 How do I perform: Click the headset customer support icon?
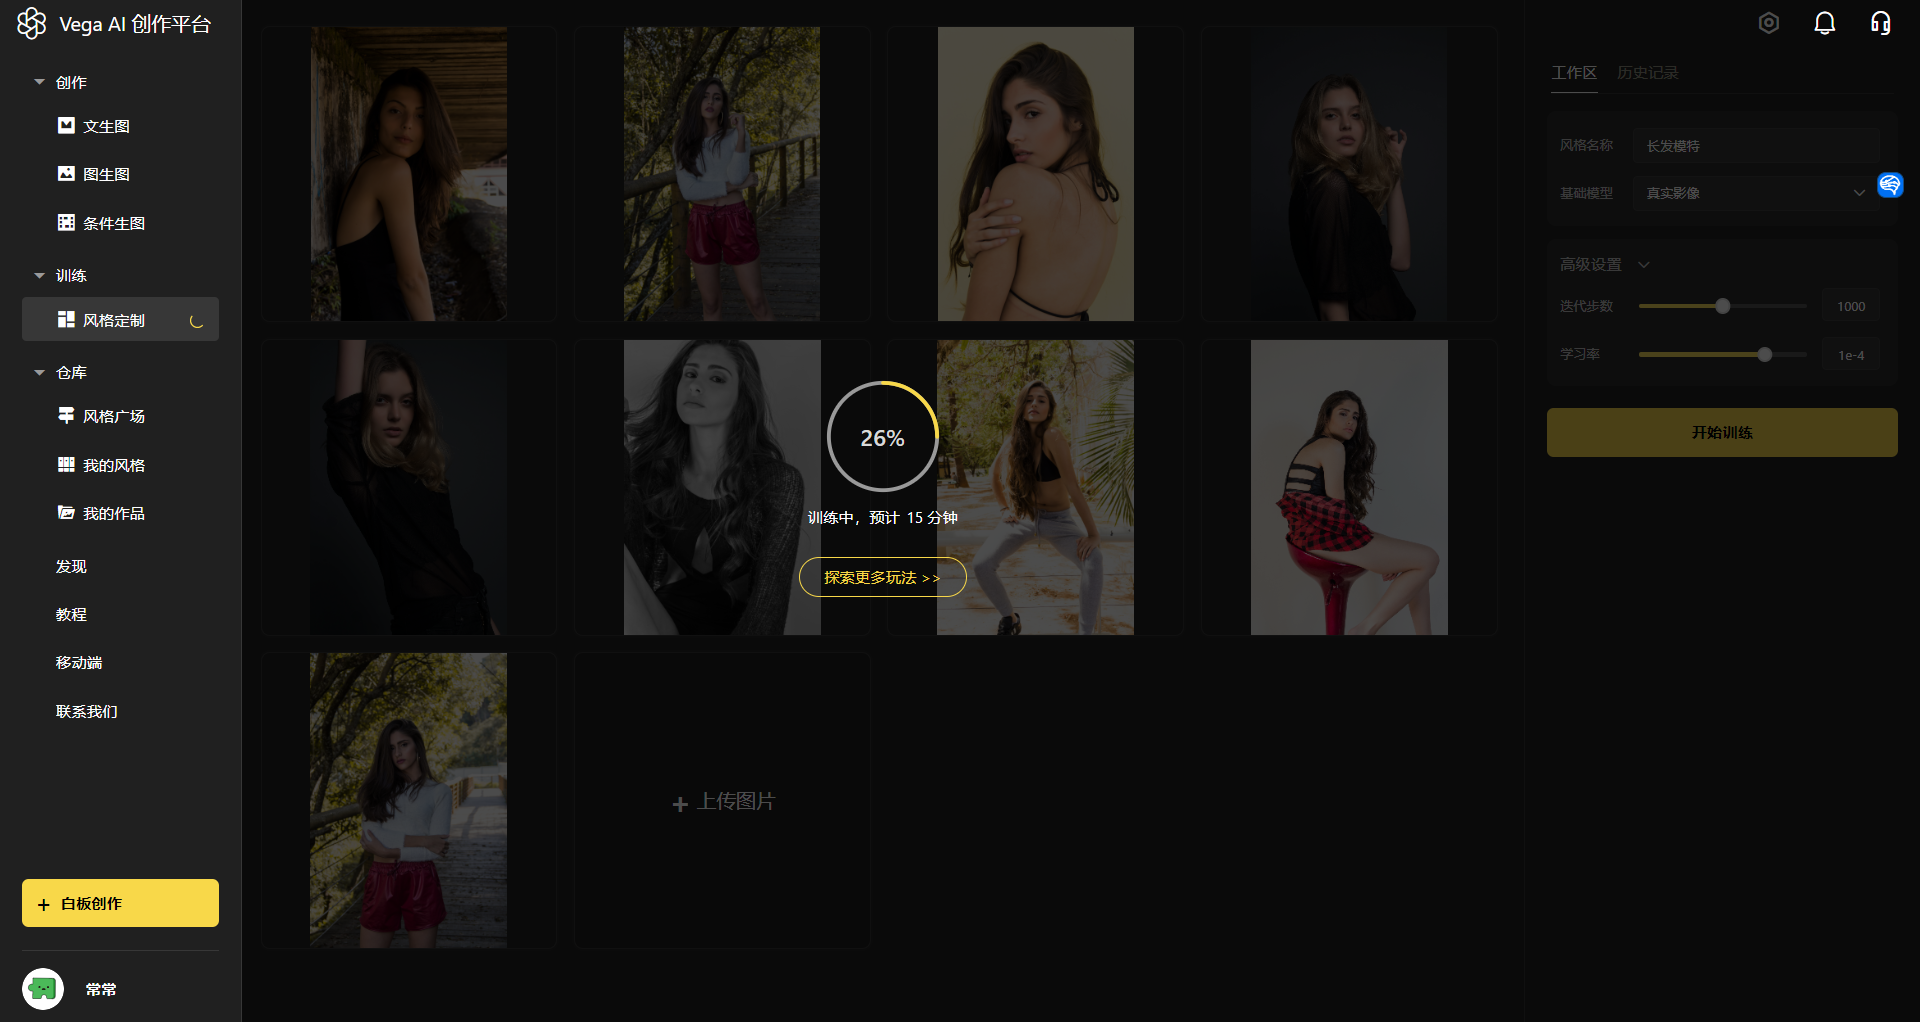pyautogui.click(x=1880, y=23)
